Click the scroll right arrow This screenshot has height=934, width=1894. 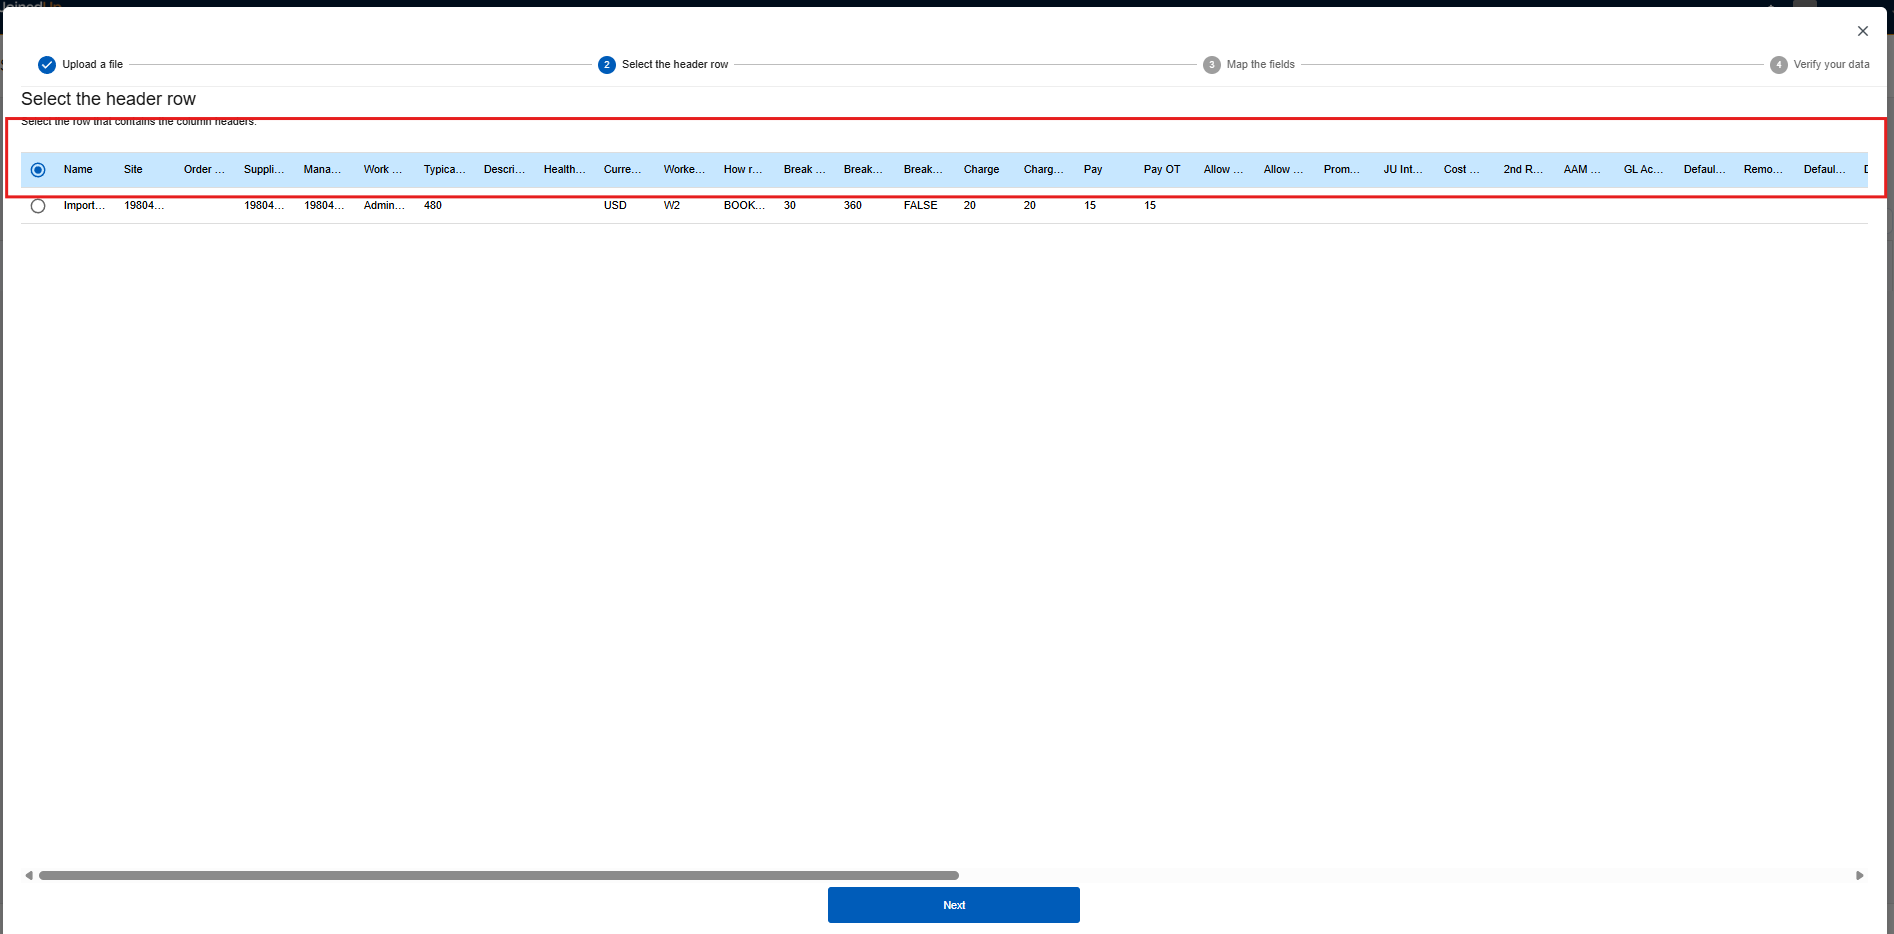1860,876
